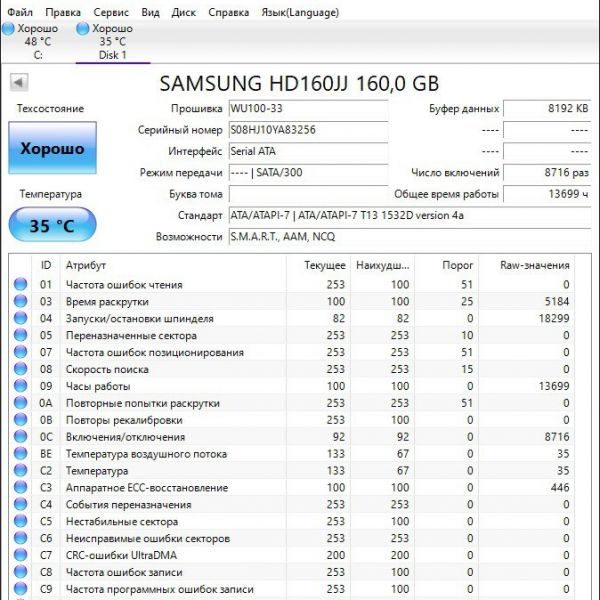600x600 pixels.
Task: Open the Правка menu
Action: (63, 12)
